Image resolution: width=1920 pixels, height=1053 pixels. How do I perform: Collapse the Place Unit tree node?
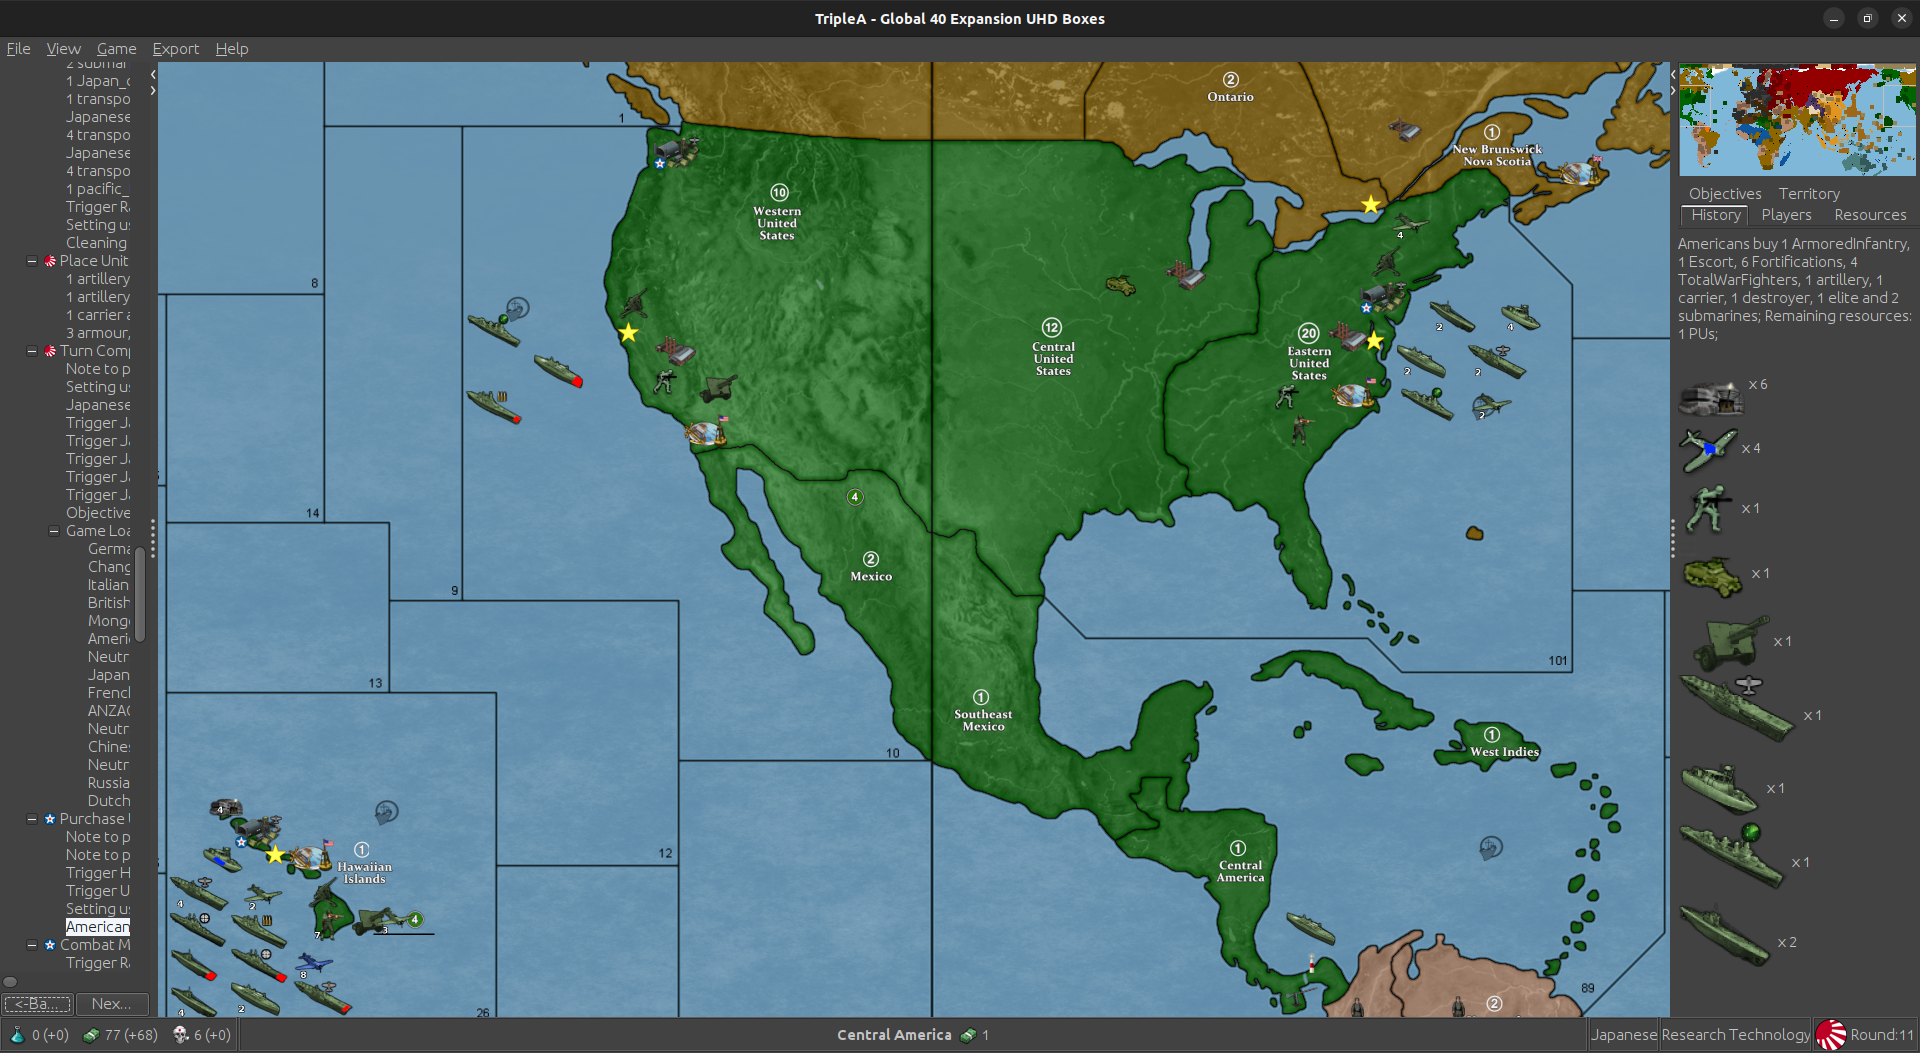32,261
